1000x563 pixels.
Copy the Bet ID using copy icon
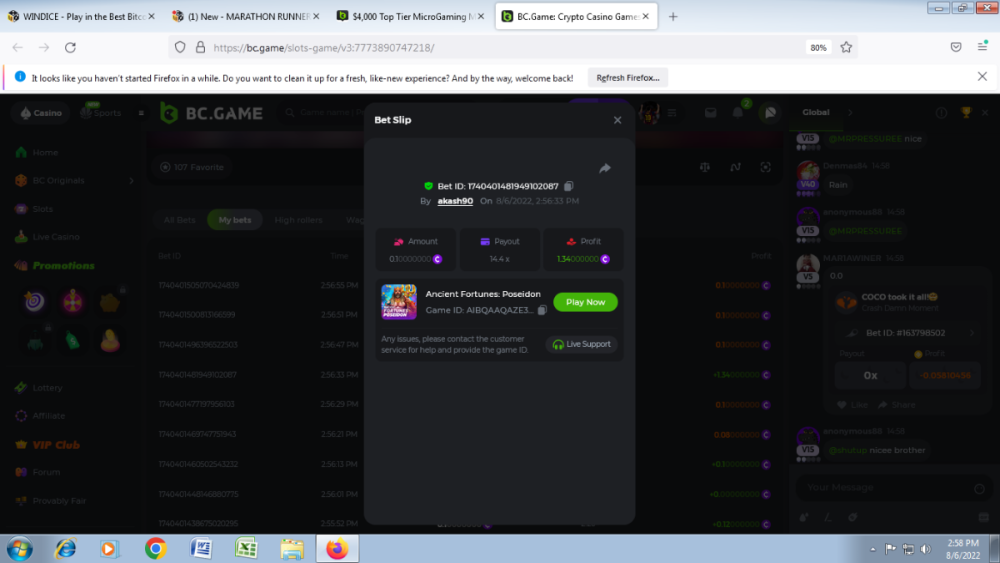(569, 186)
